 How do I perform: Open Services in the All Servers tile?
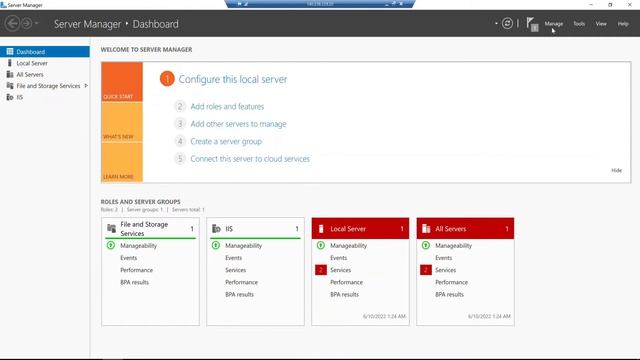(445, 270)
